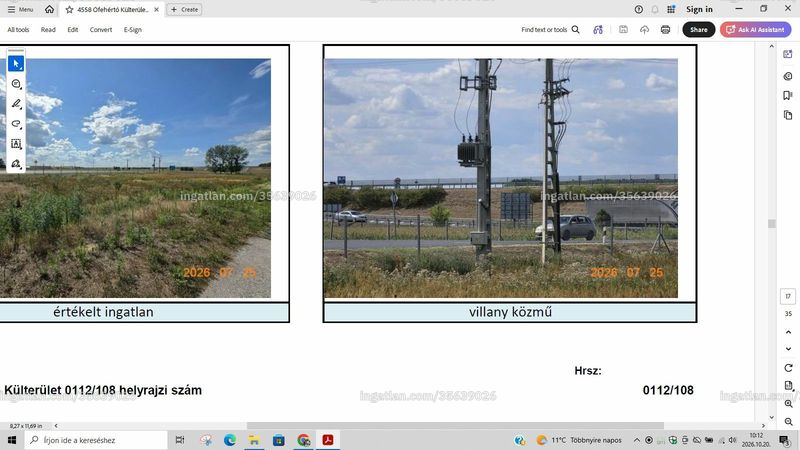Open the Windows Start menu
Viewport: 800px width, 450px height.
coord(12,440)
